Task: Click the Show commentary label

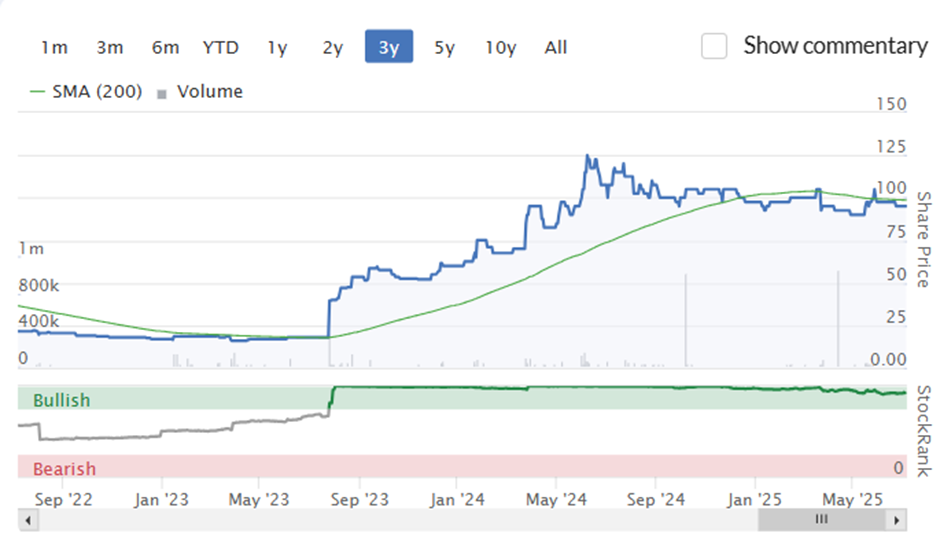Action: [836, 46]
